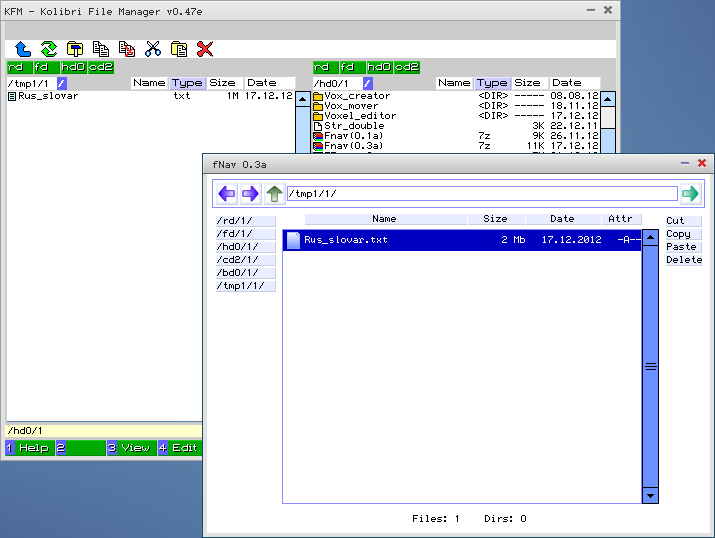This screenshot has height=538, width=715.
Task: Sort fNav list by Size column header
Action: (x=495, y=218)
